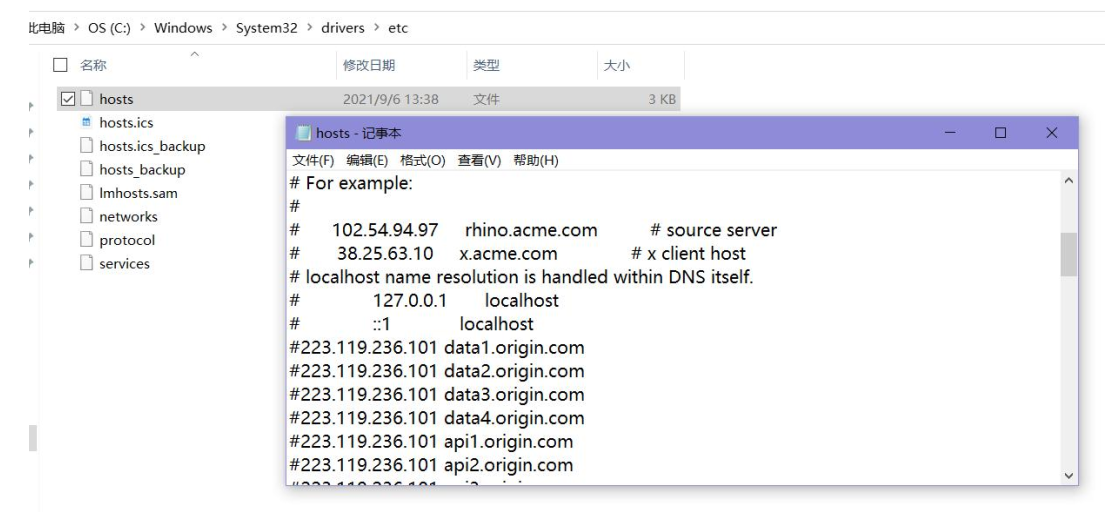
Task: Click the Notepad icon in the title bar
Action: 303,133
